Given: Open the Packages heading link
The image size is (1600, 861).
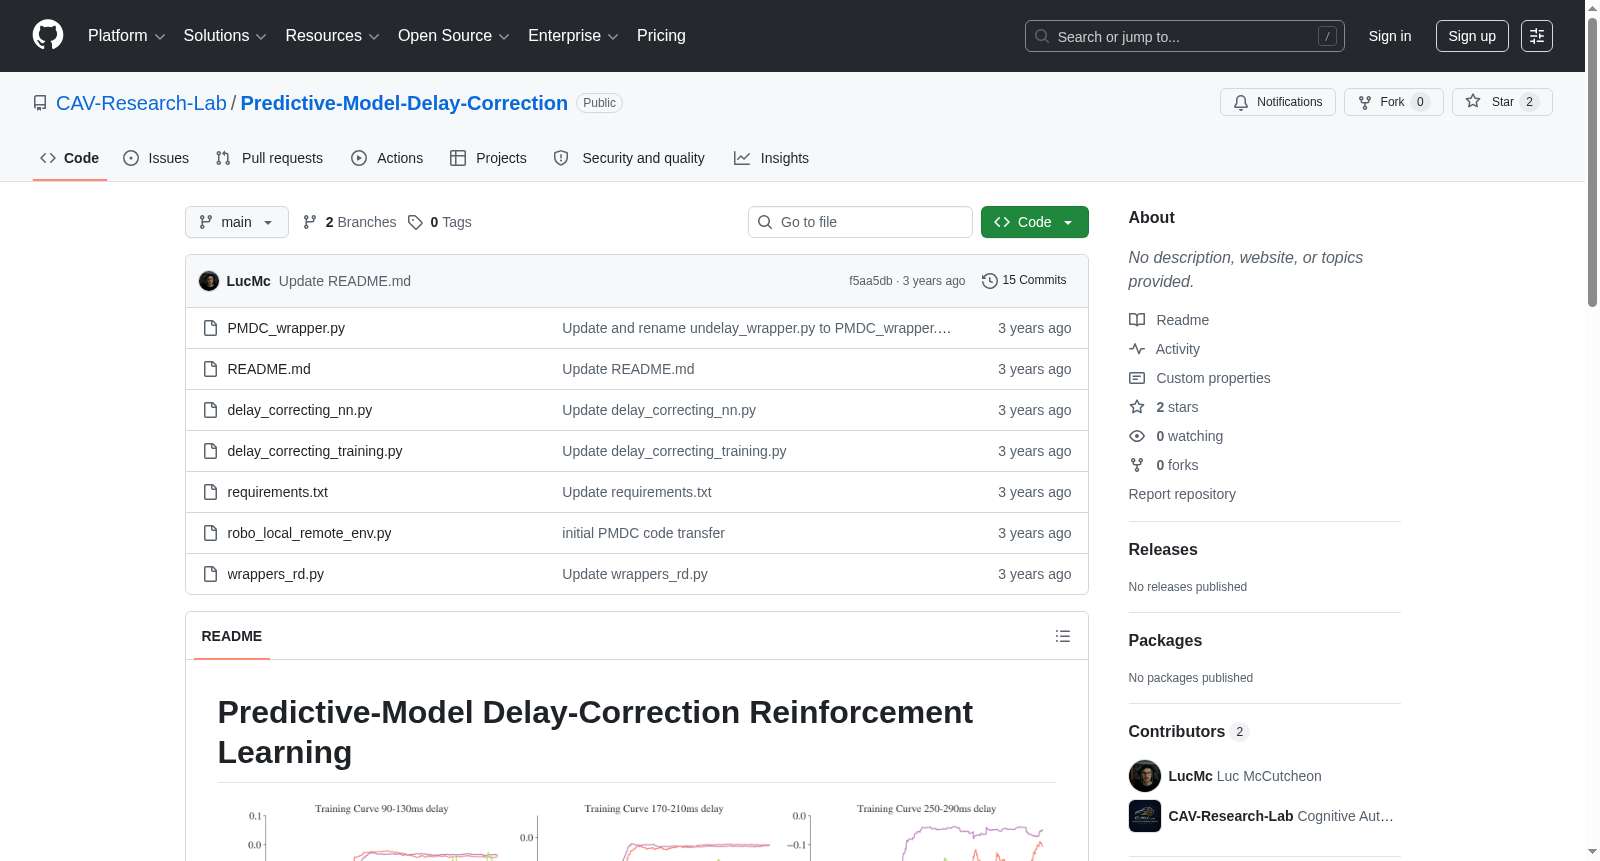Looking at the screenshot, I should point(1165,640).
